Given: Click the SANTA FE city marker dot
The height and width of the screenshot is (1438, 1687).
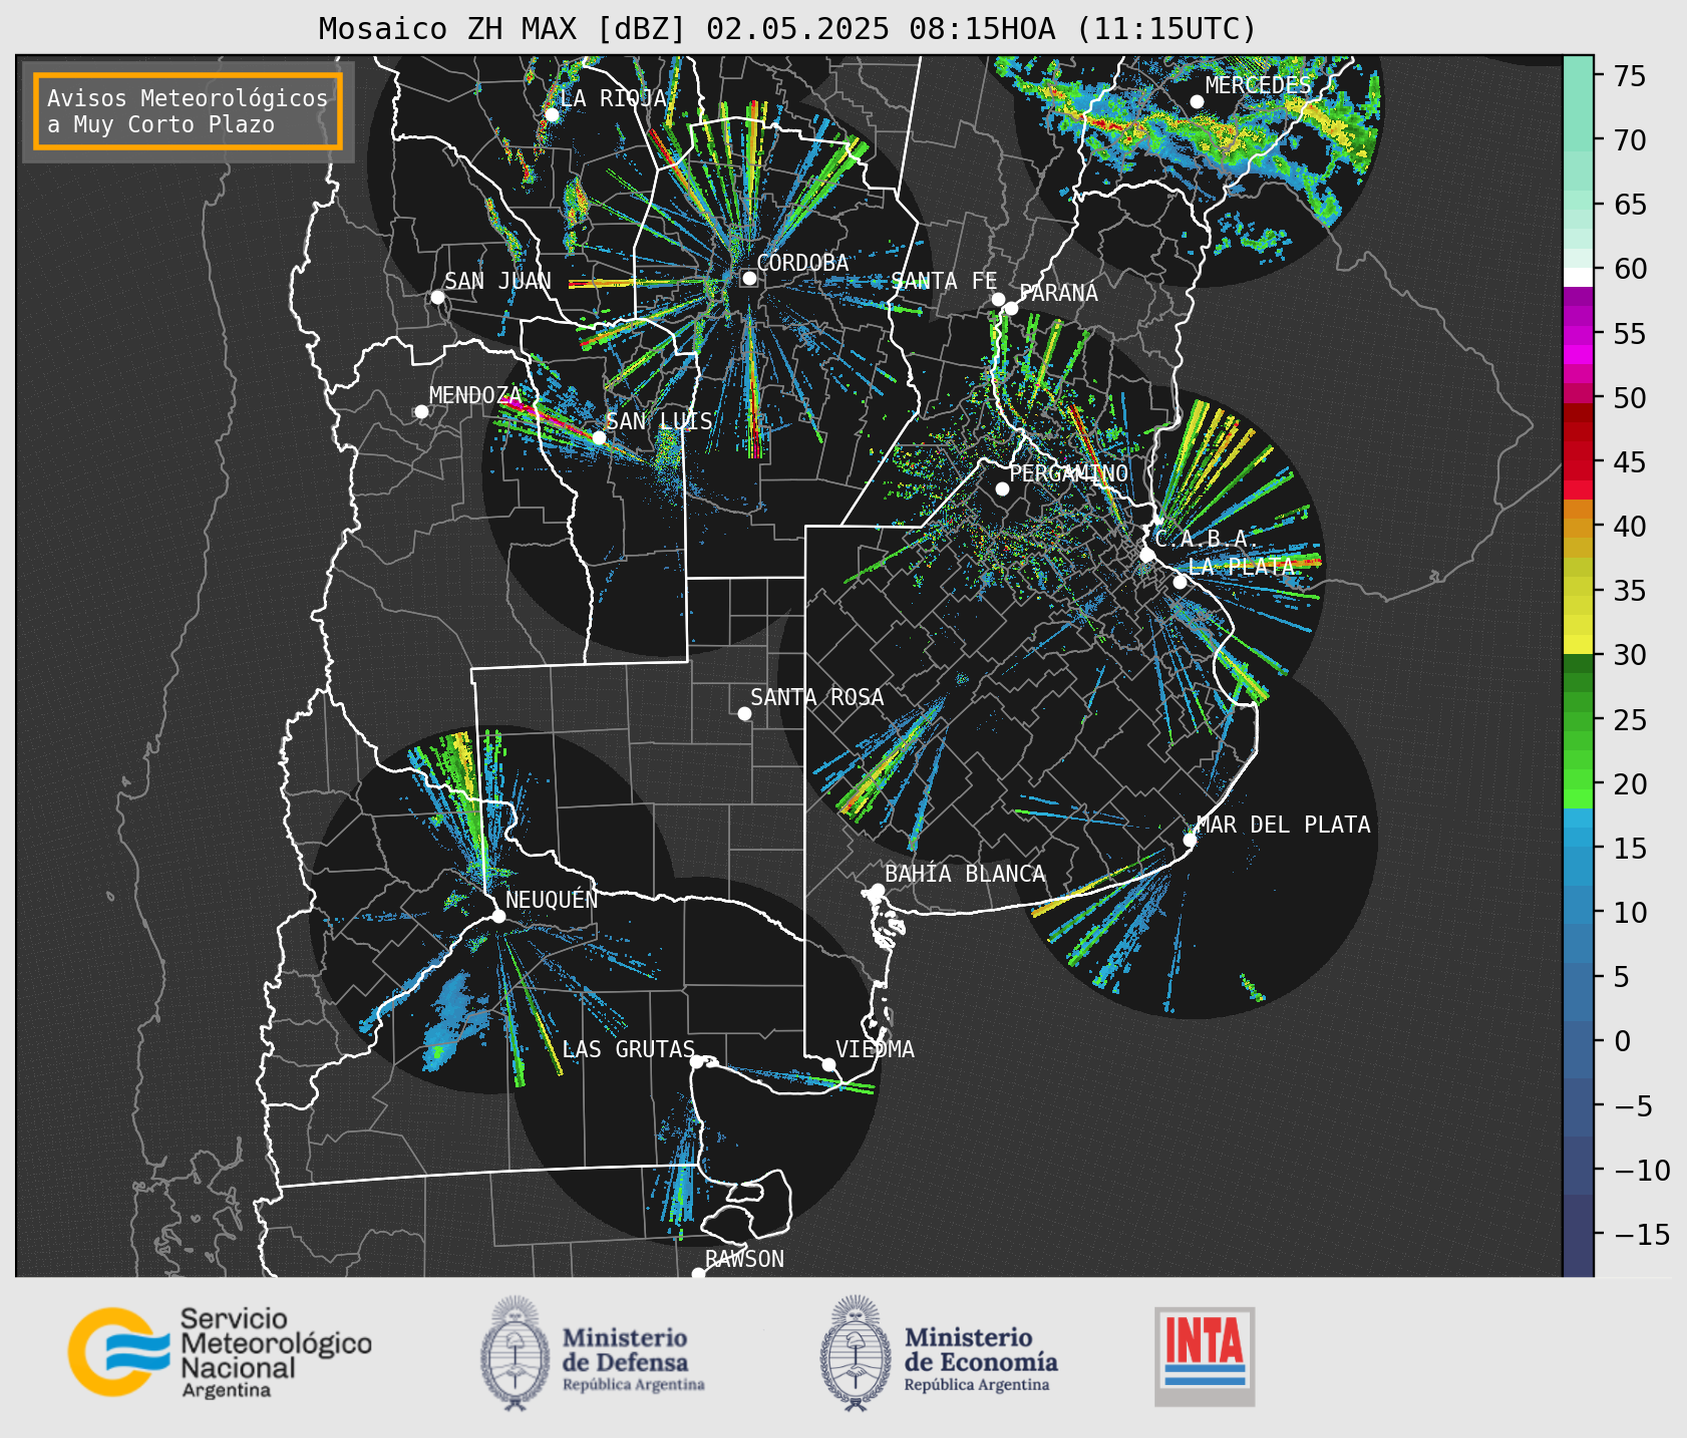Looking at the screenshot, I should tap(998, 299).
